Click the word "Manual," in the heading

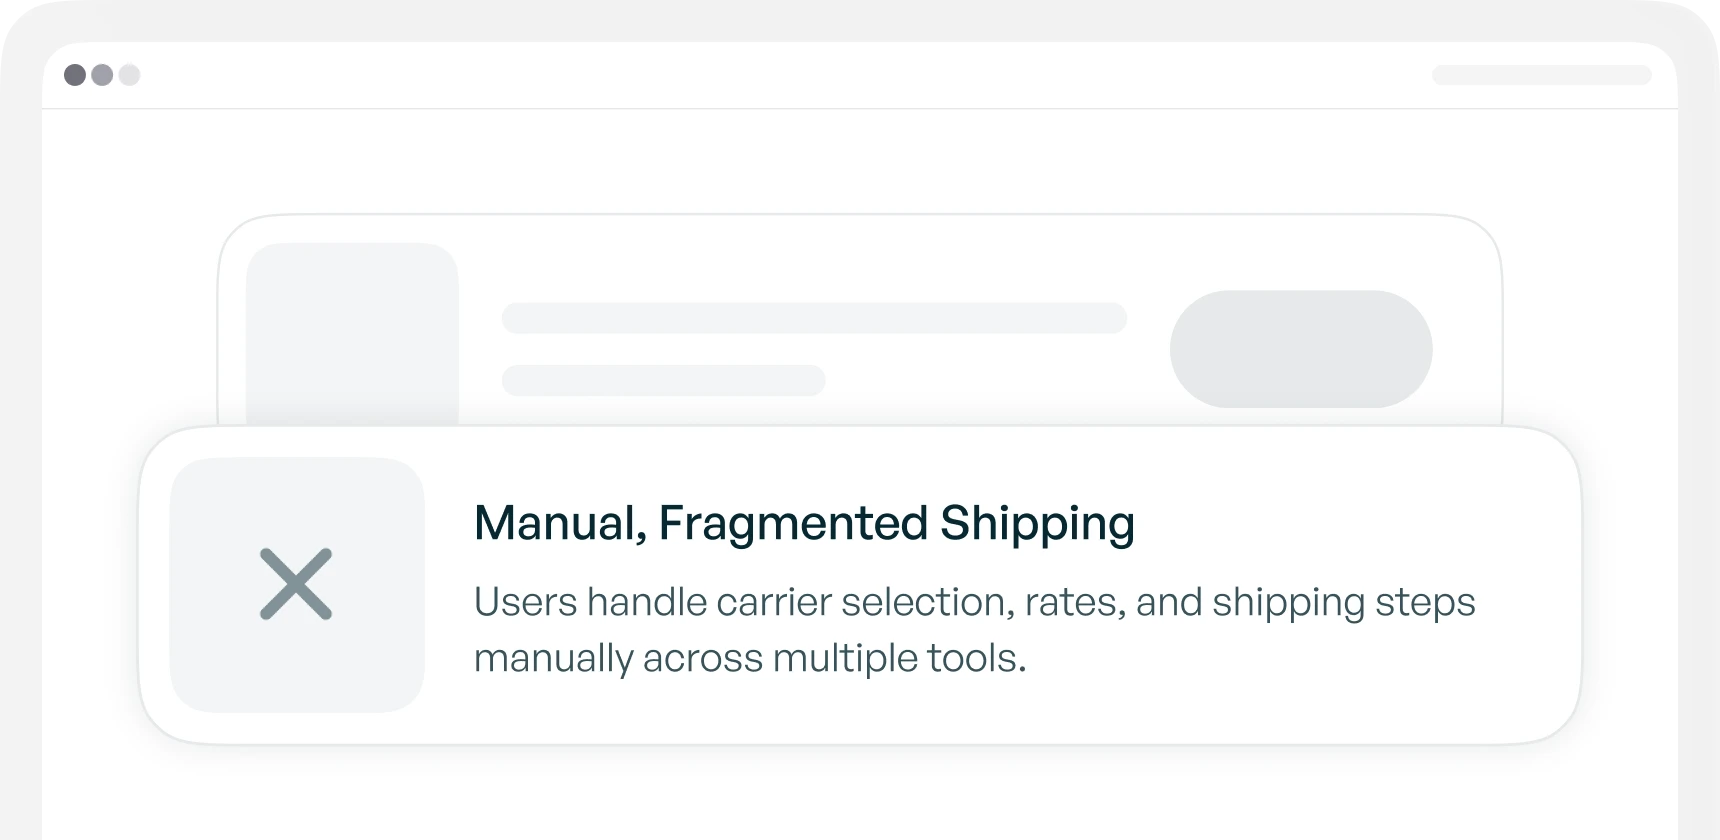click(560, 523)
